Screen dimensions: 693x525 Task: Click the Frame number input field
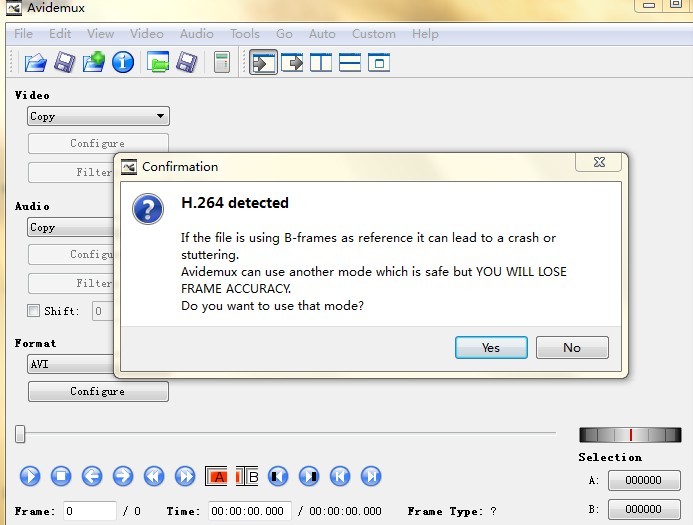click(90, 511)
